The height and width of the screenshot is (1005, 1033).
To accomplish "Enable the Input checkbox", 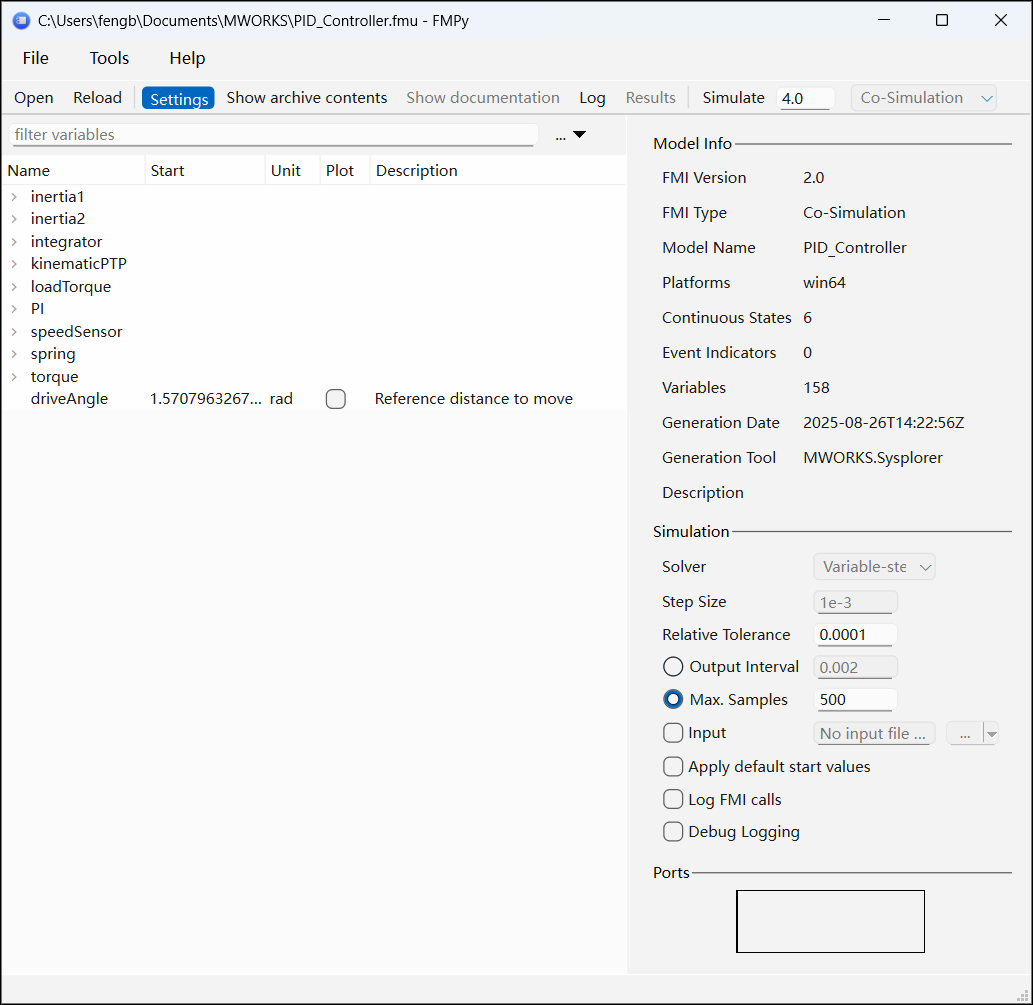I will [674, 733].
